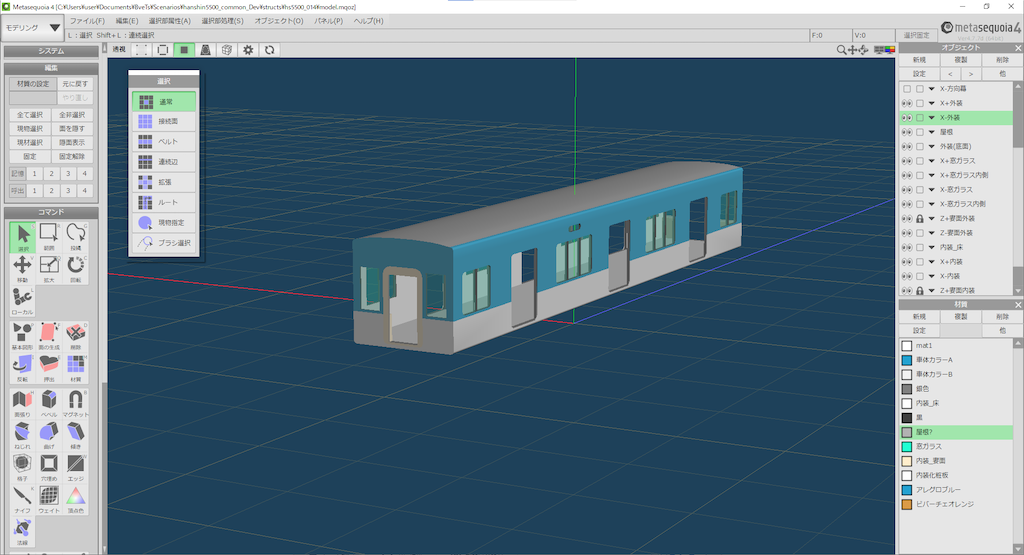Image resolution: width=1024 pixels, height=555 pixels.
Task: Select the Extrude (押出) tool
Action: (x=49, y=368)
